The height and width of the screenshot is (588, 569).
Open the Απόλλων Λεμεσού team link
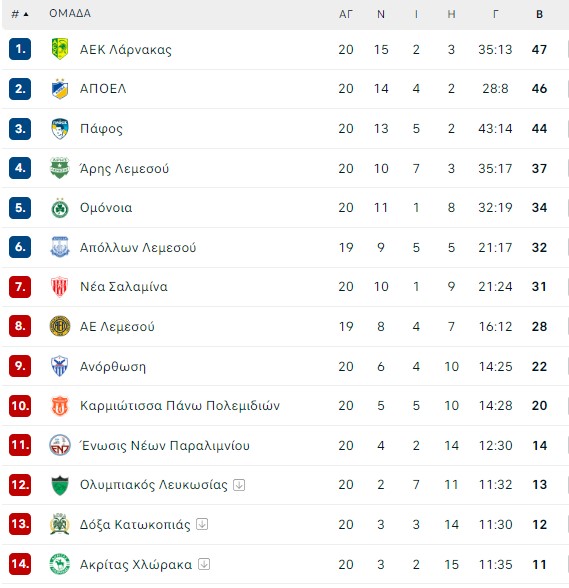[x=138, y=248]
